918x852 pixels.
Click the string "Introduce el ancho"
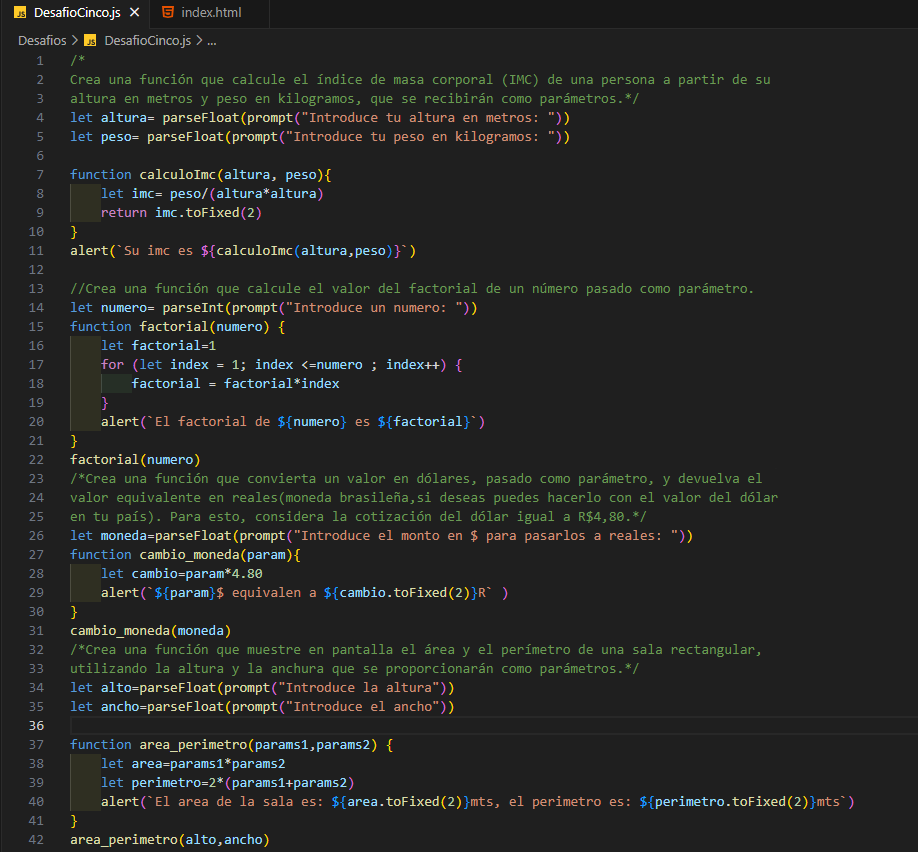[362, 707]
